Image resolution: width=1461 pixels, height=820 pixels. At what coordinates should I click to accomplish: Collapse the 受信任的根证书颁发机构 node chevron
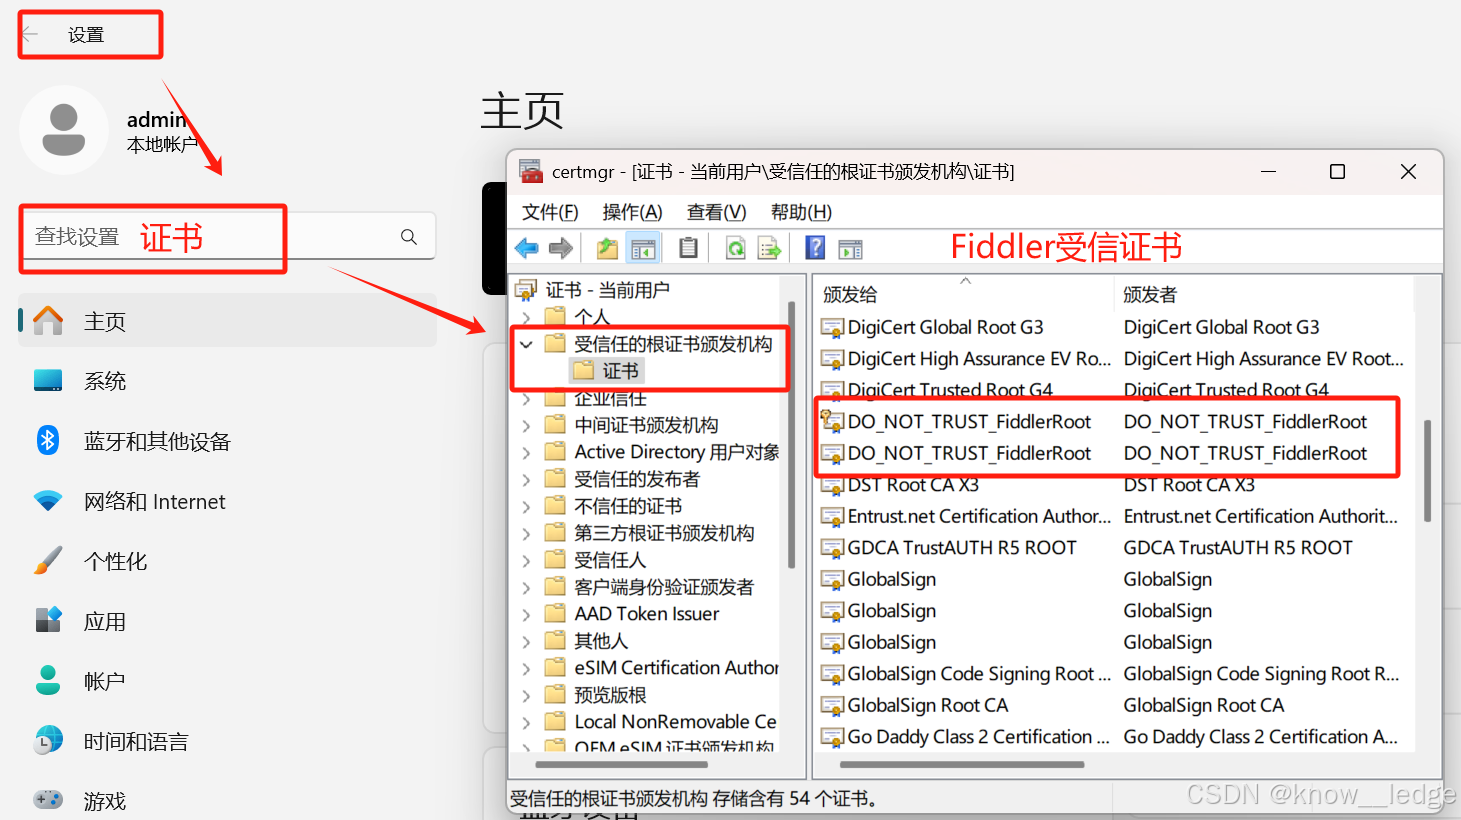[x=526, y=344]
